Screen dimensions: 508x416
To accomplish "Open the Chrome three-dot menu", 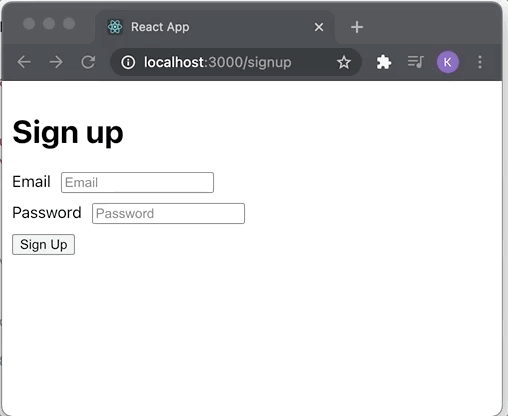I will (480, 62).
